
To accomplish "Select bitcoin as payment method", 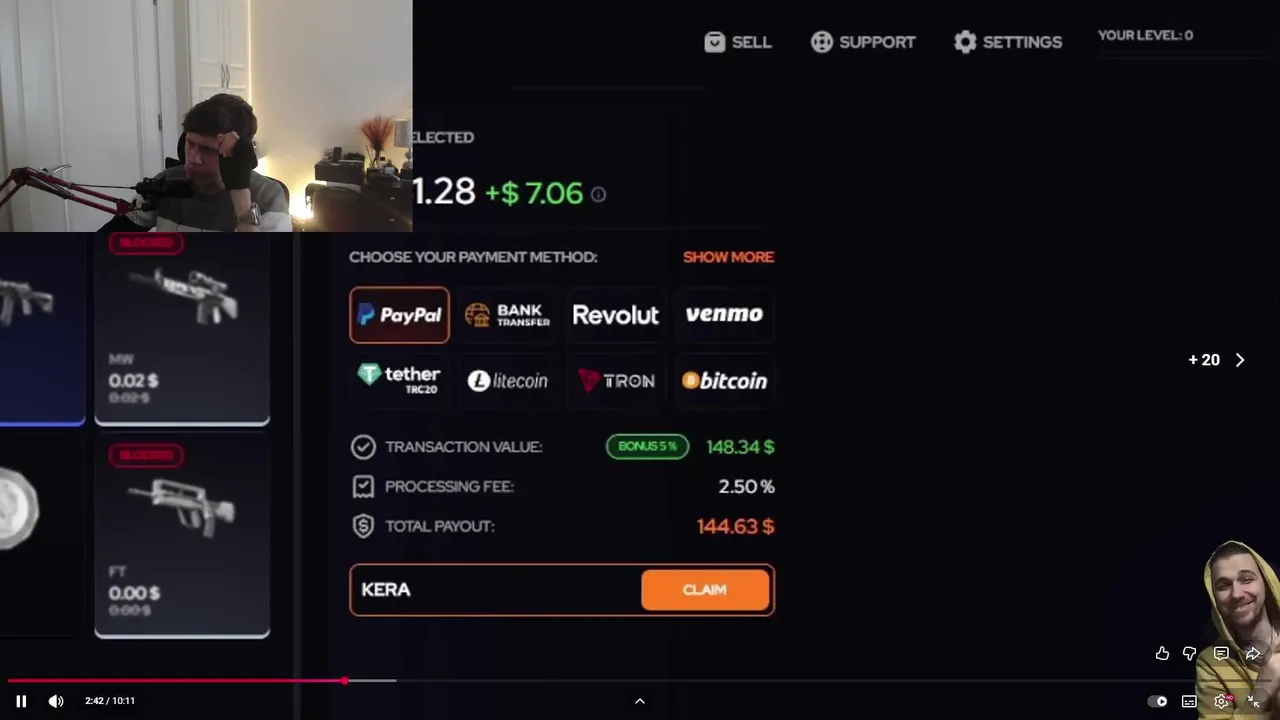I will click(724, 381).
